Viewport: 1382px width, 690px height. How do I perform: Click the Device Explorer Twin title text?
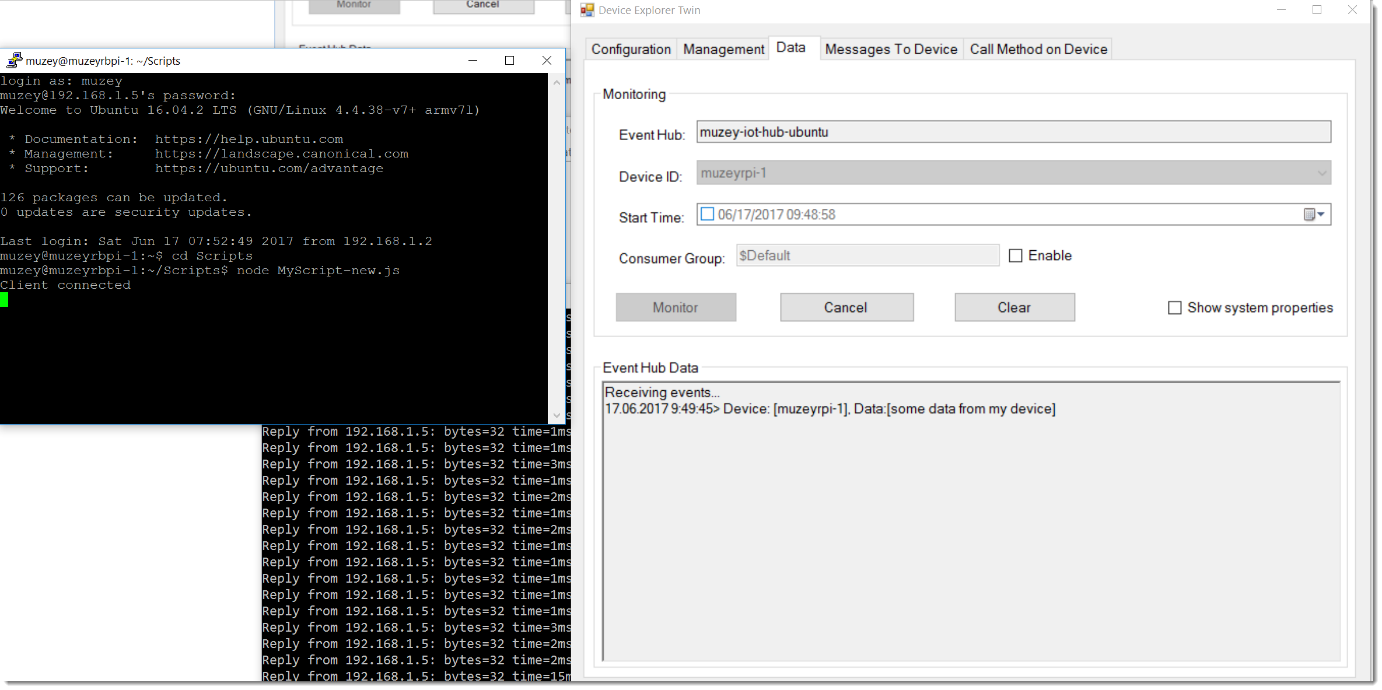[x=649, y=10]
